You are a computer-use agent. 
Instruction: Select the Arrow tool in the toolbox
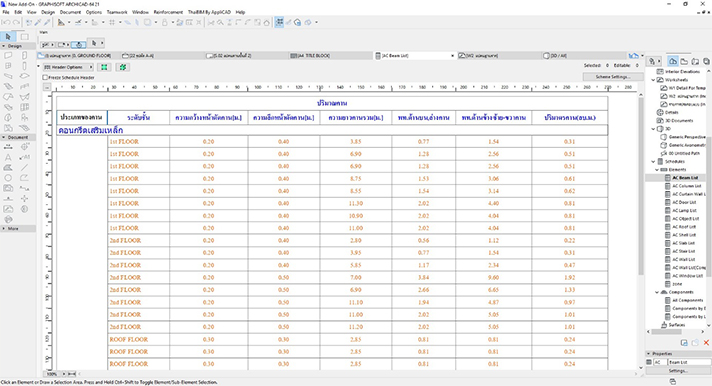click(x=8, y=37)
